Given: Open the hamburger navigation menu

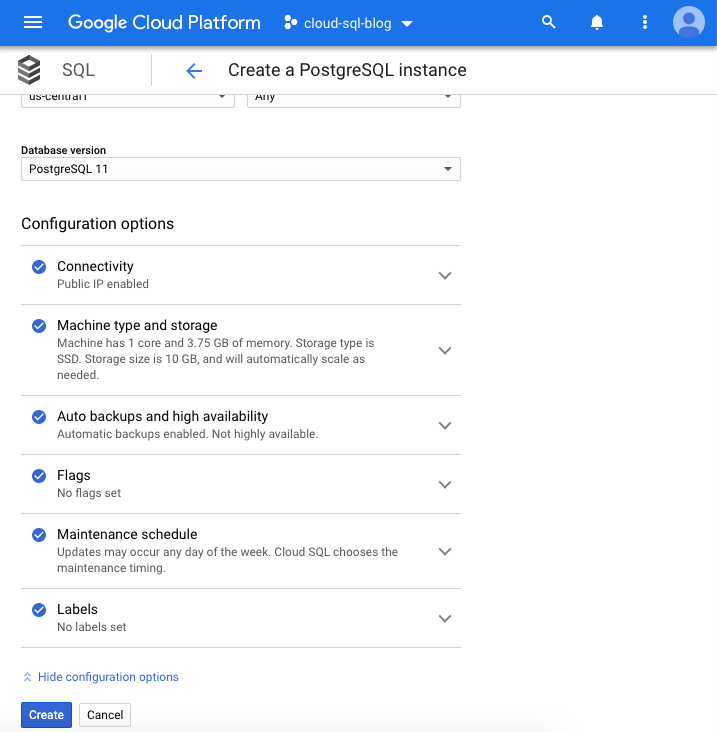Looking at the screenshot, I should coord(33,22).
